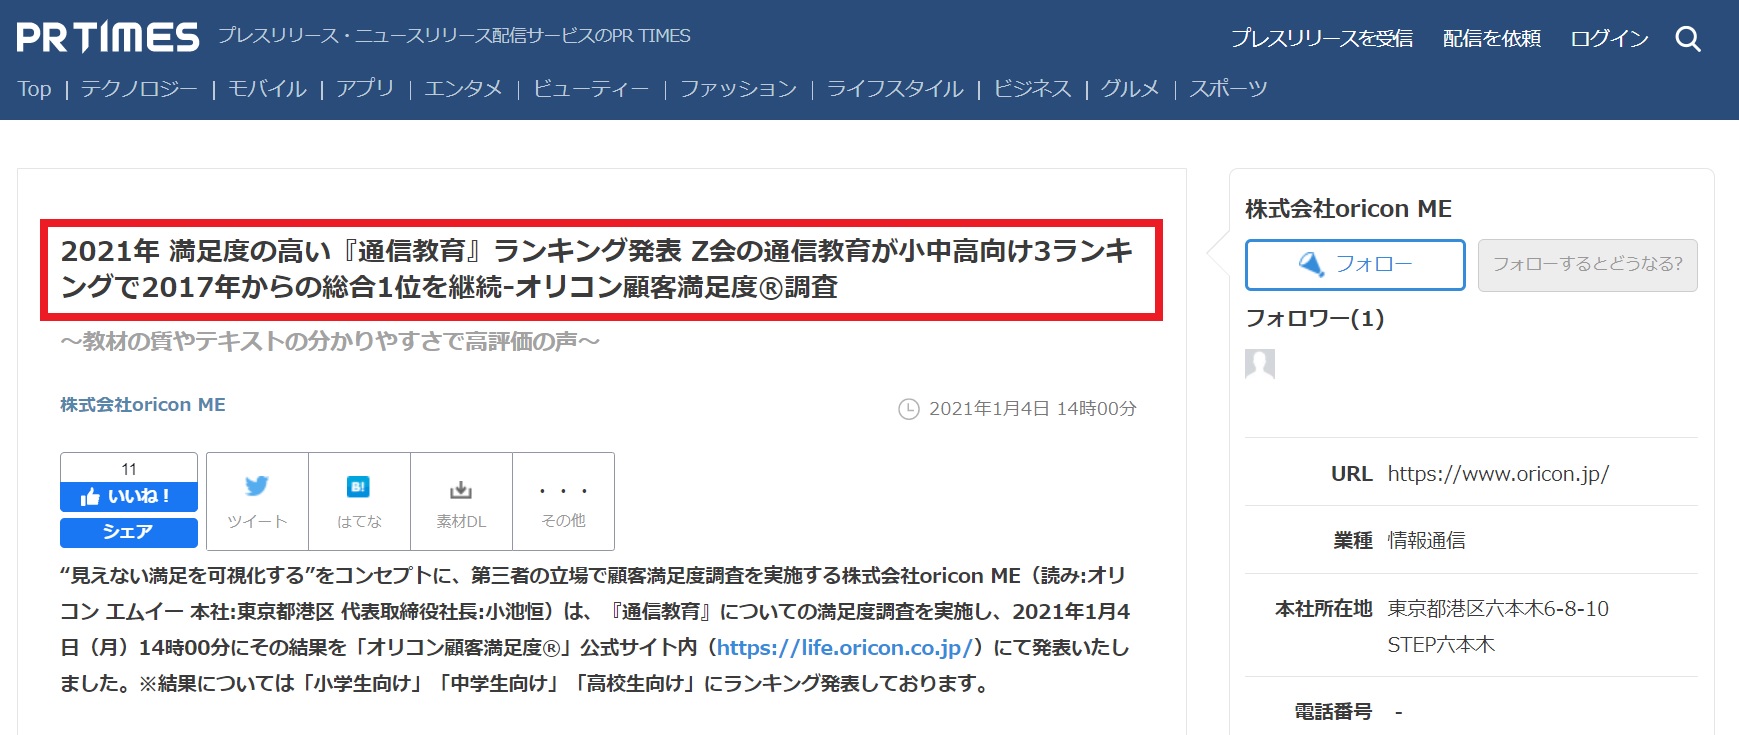This screenshot has height=735, width=1739.
Task: Click the article headline about 通信教育 ranking
Action: 597,269
